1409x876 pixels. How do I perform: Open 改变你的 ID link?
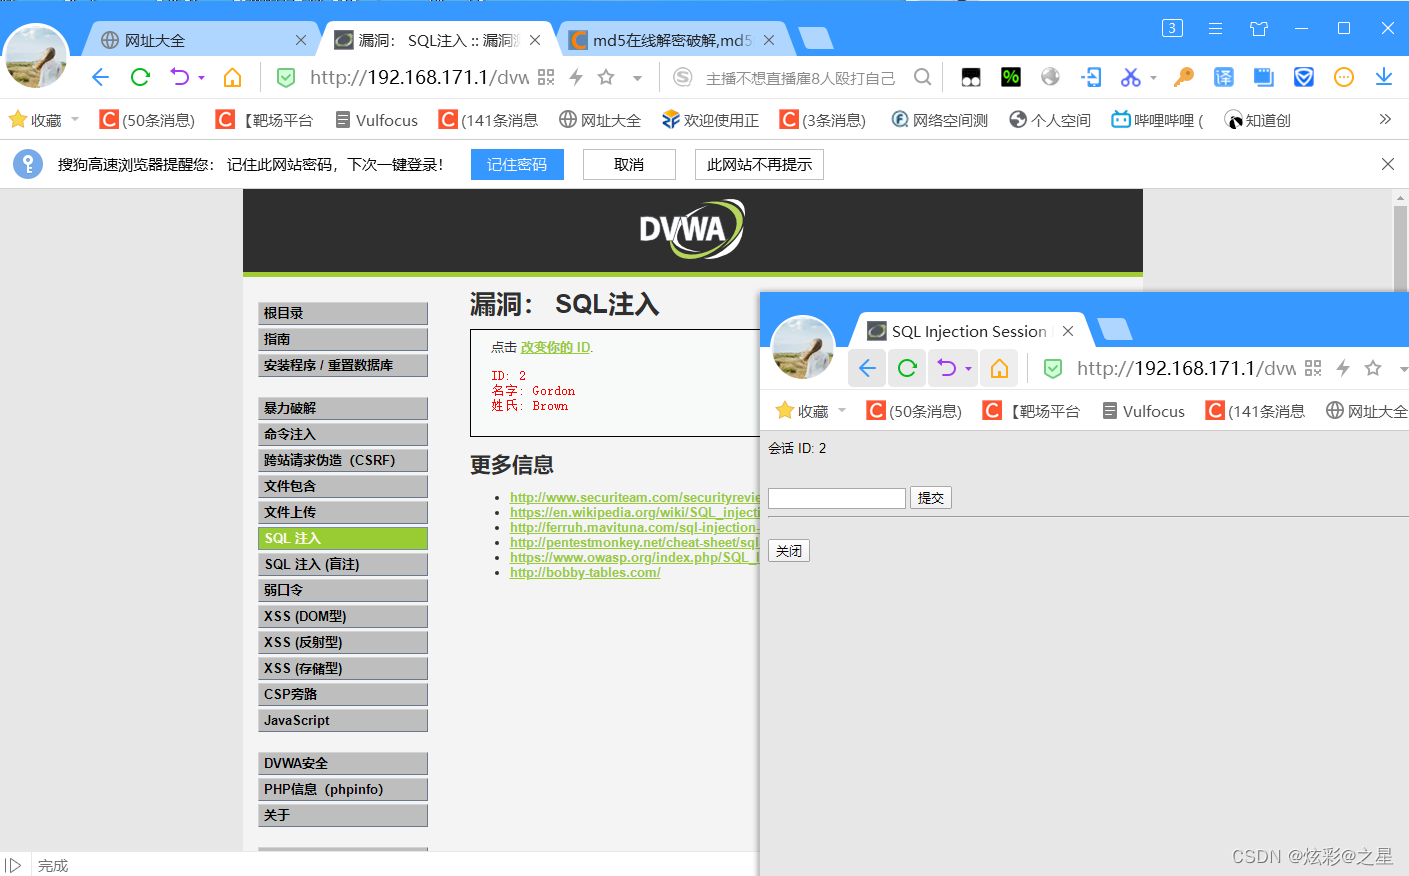coord(555,347)
